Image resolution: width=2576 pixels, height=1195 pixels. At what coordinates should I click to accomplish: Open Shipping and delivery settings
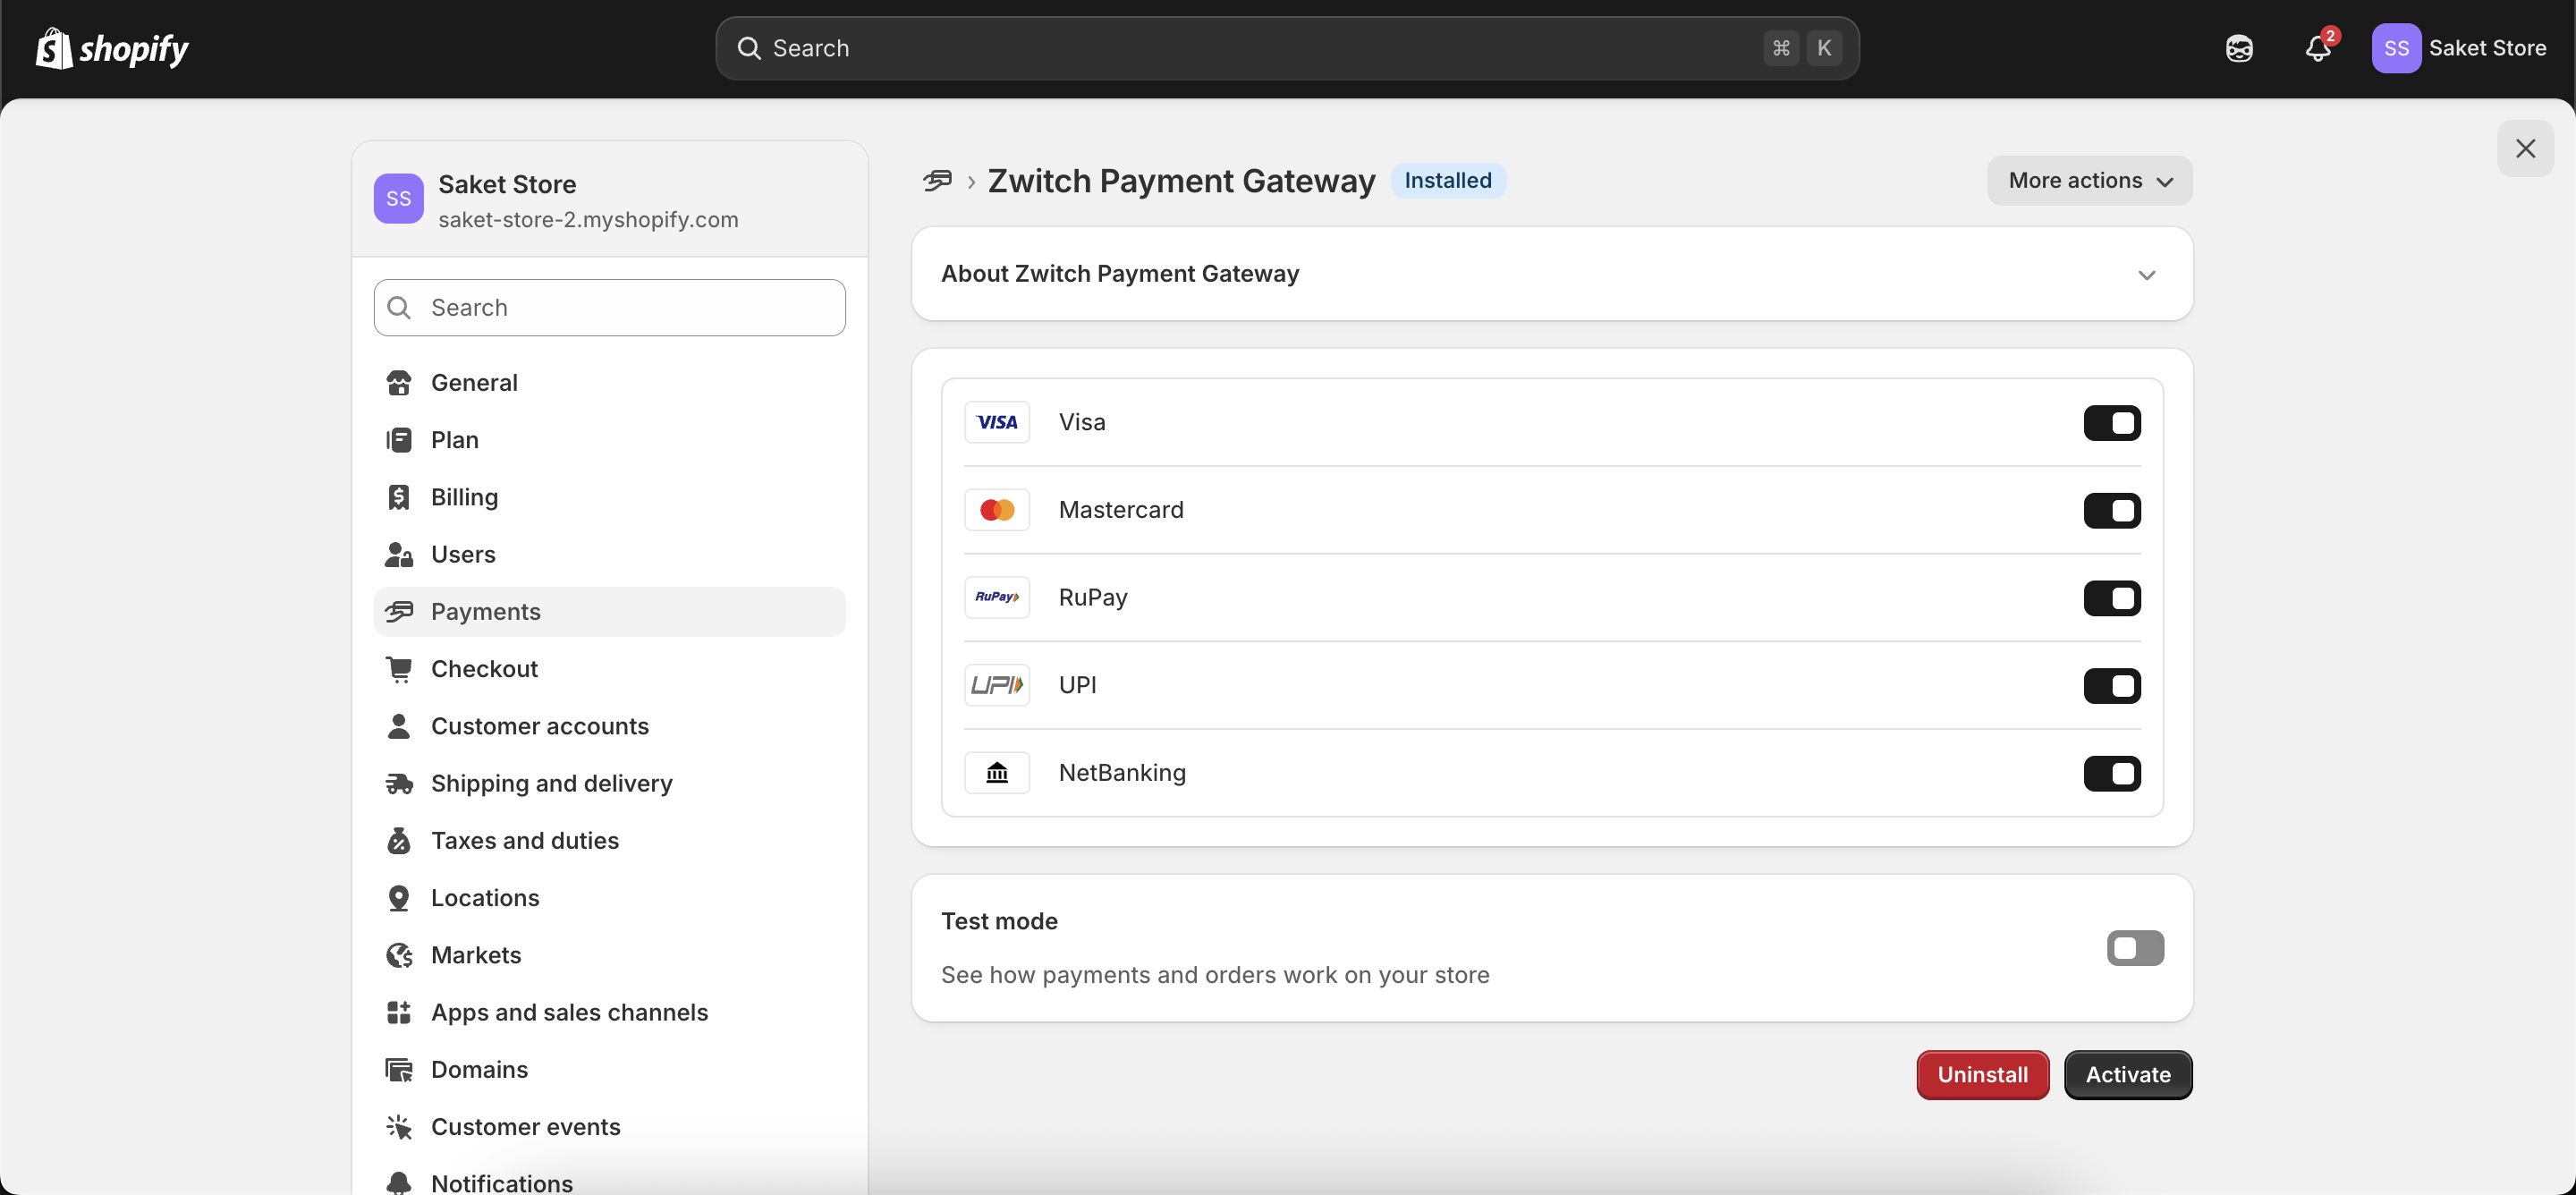click(x=551, y=783)
